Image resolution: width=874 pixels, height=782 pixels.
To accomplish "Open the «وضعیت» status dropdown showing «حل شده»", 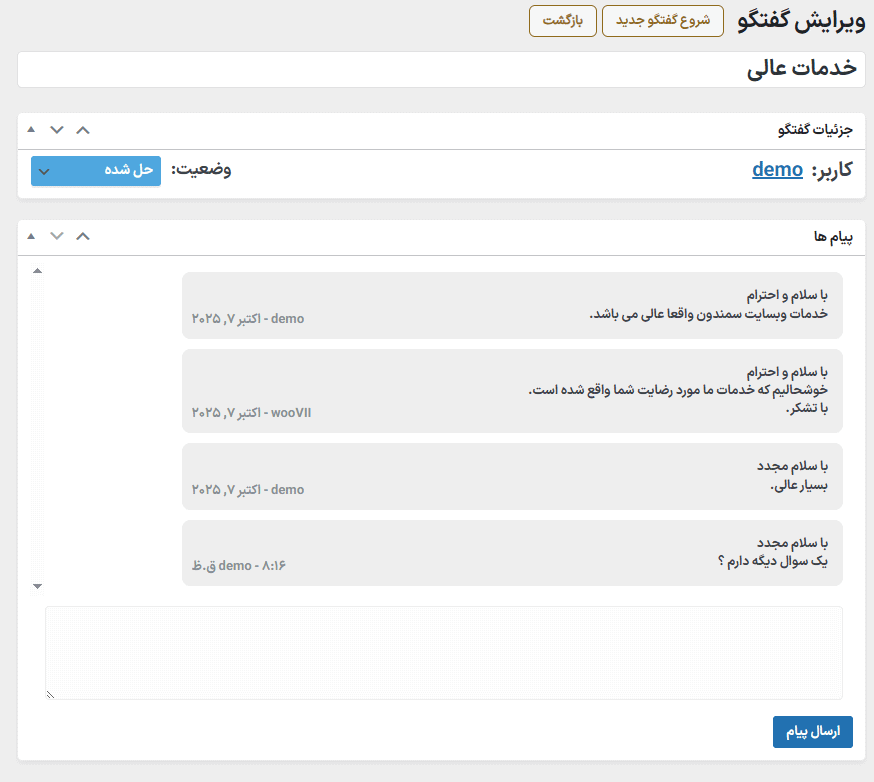I will coord(95,171).
